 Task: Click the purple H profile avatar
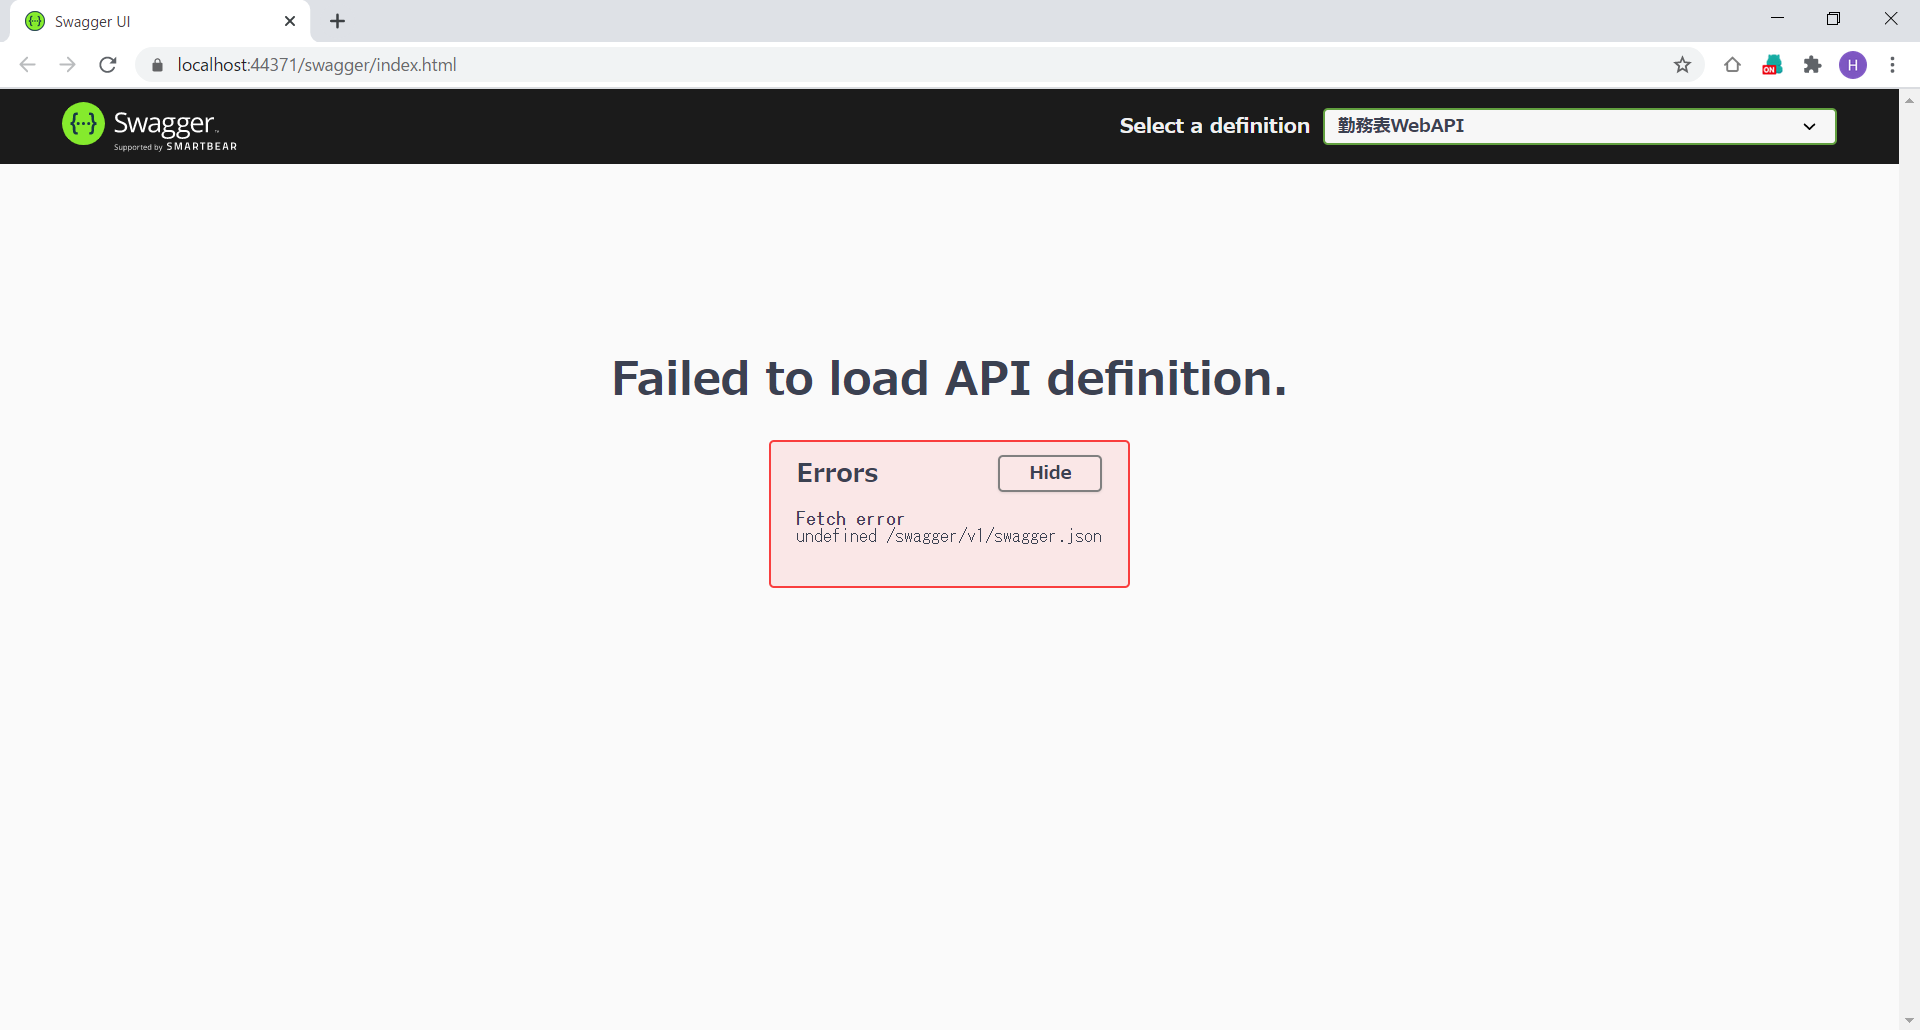[1854, 64]
